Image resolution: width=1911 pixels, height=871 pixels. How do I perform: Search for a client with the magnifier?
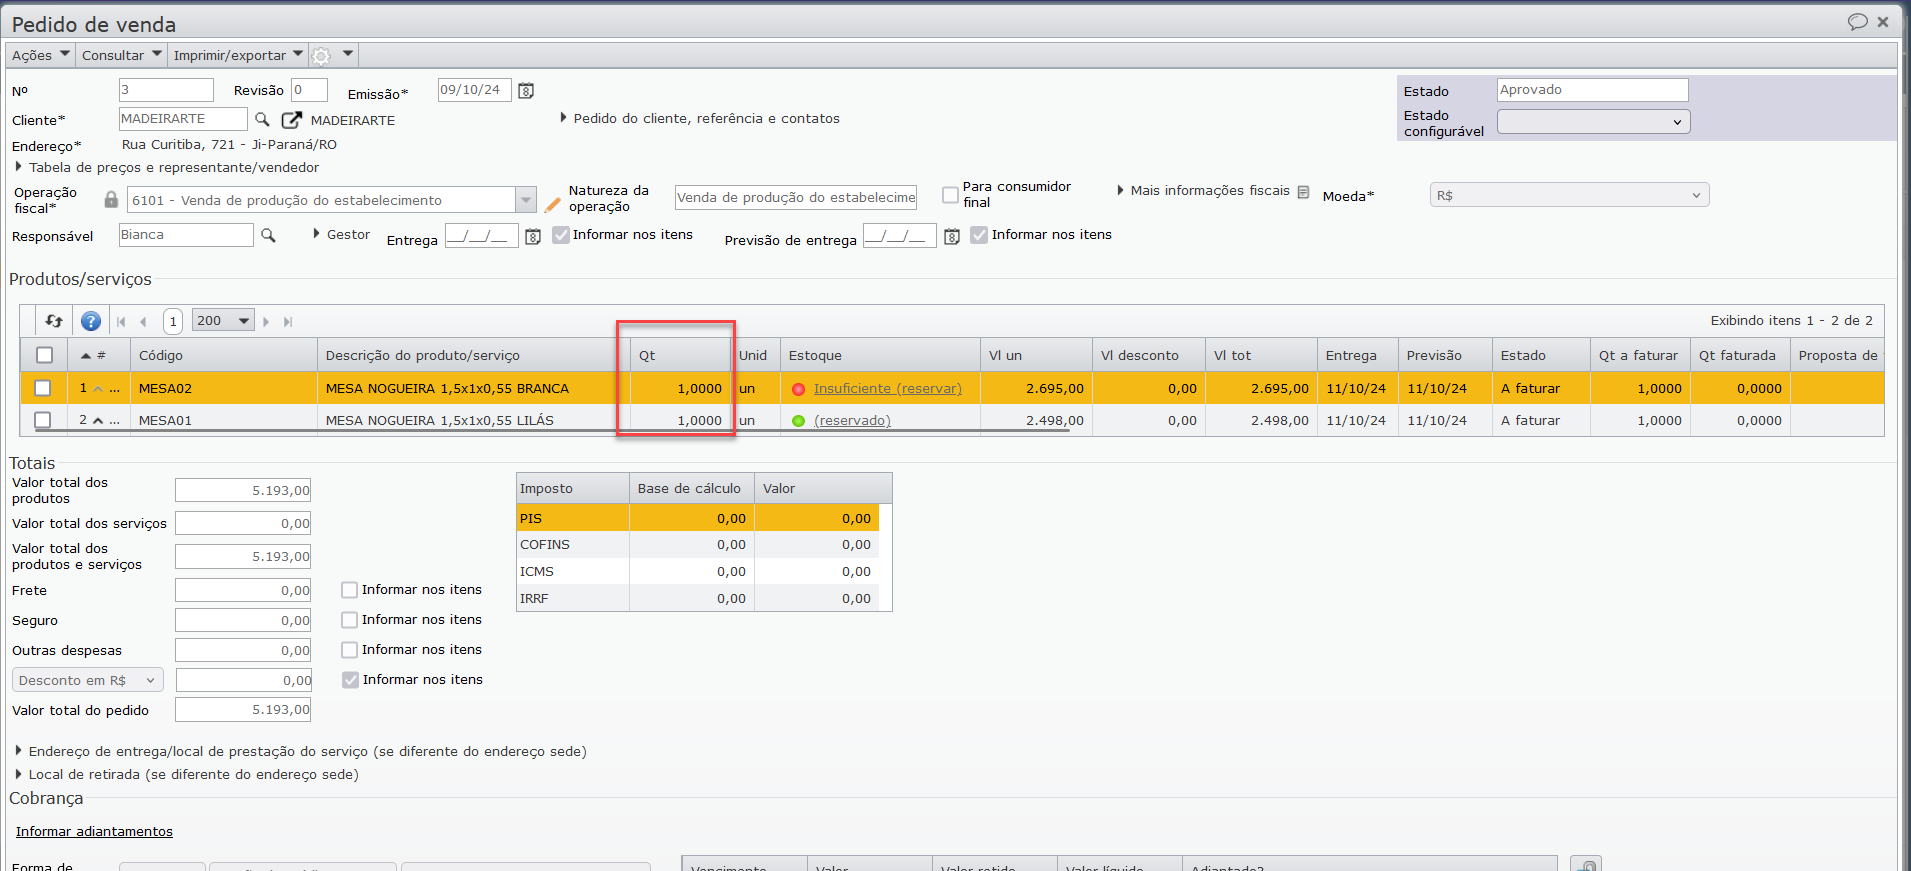pyautogui.click(x=262, y=120)
